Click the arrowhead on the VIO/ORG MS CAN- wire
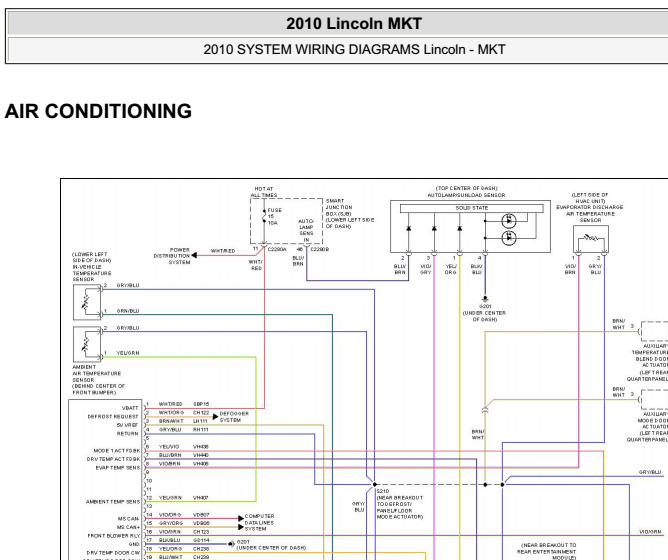The width and height of the screenshot is (668, 560). (x=241, y=519)
